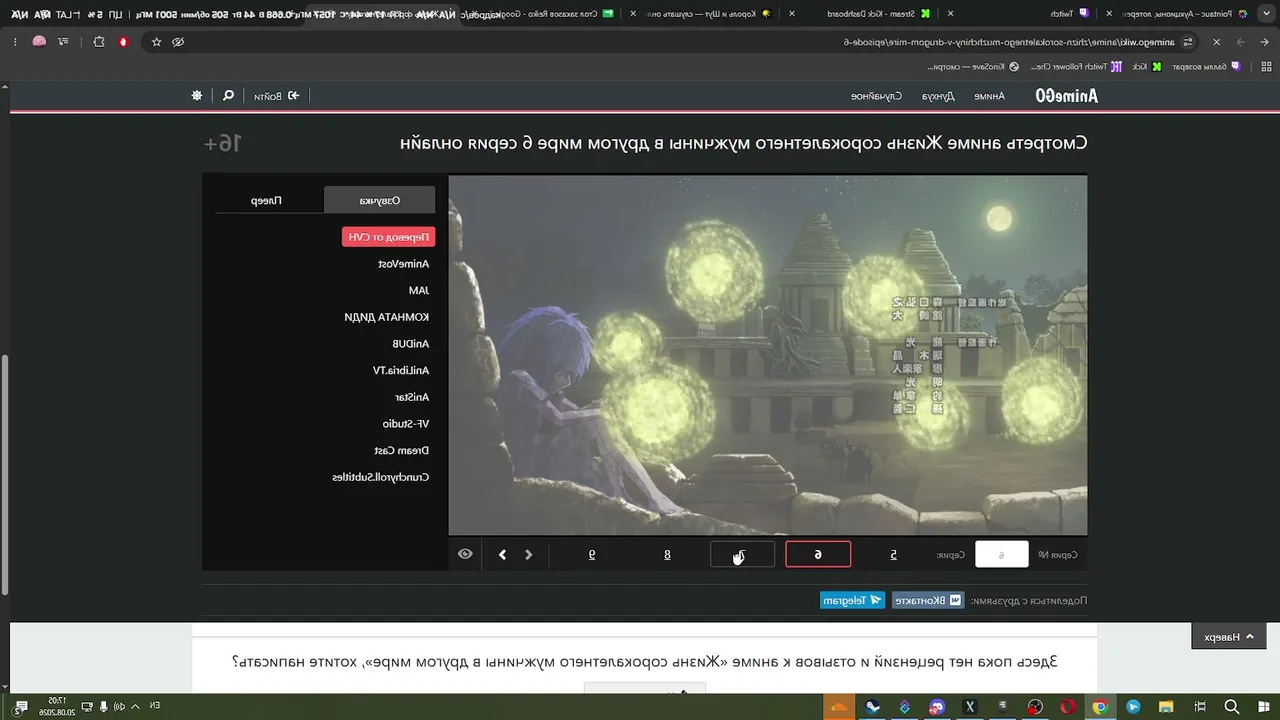The width and height of the screenshot is (1280, 720).
Task: Click the Войти login link
Action: [x=276, y=96]
